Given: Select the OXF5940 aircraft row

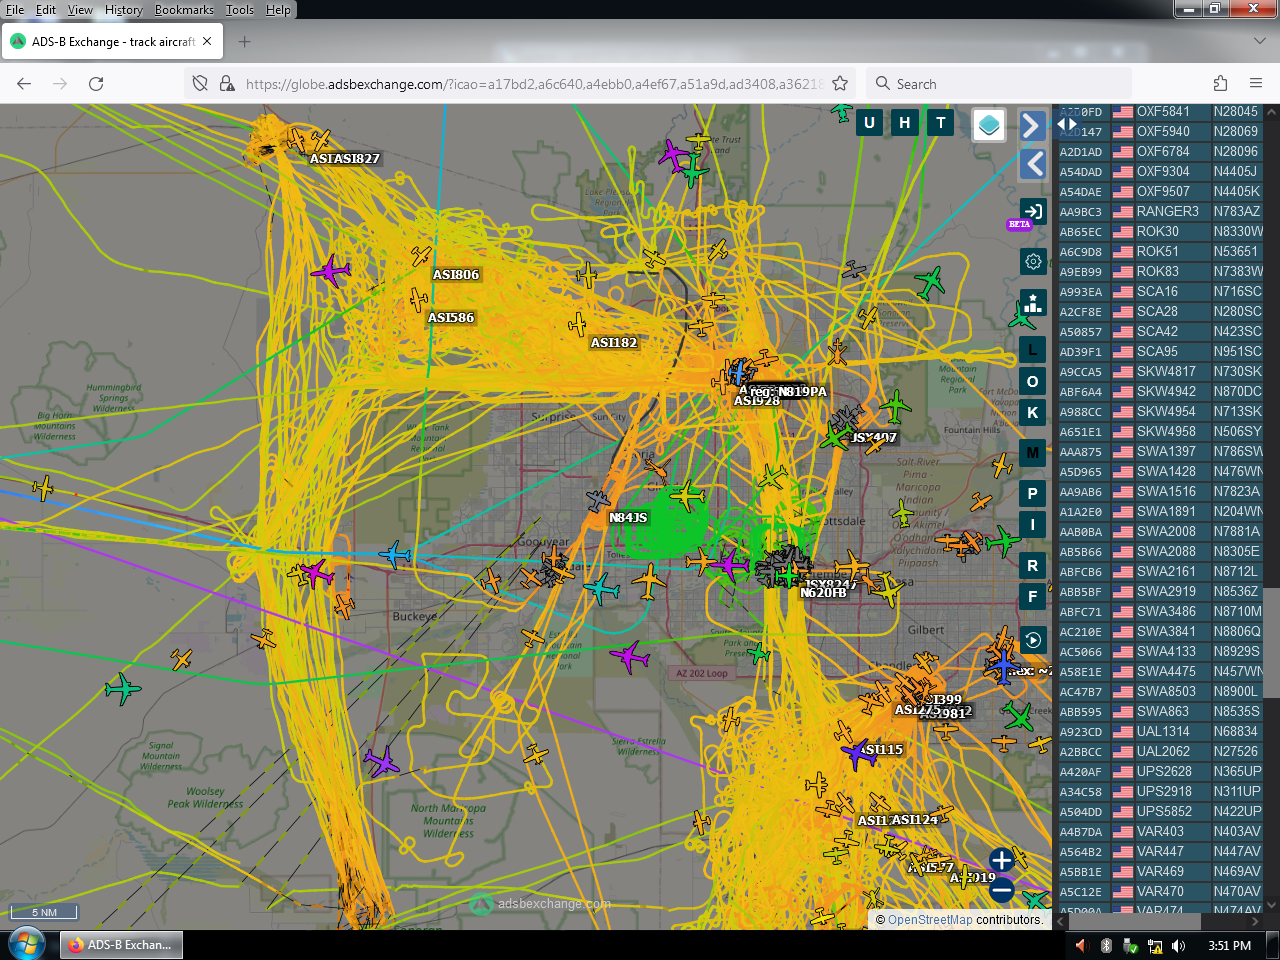Looking at the screenshot, I should 1161,132.
